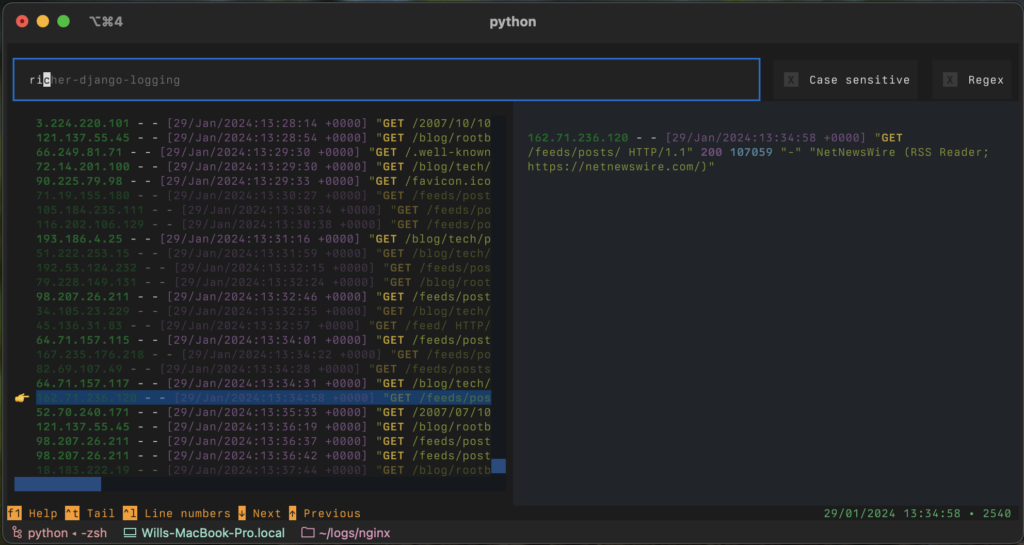The image size is (1024, 545).
Task: Select log line from 82.69.107.49
Action: click(x=263, y=369)
